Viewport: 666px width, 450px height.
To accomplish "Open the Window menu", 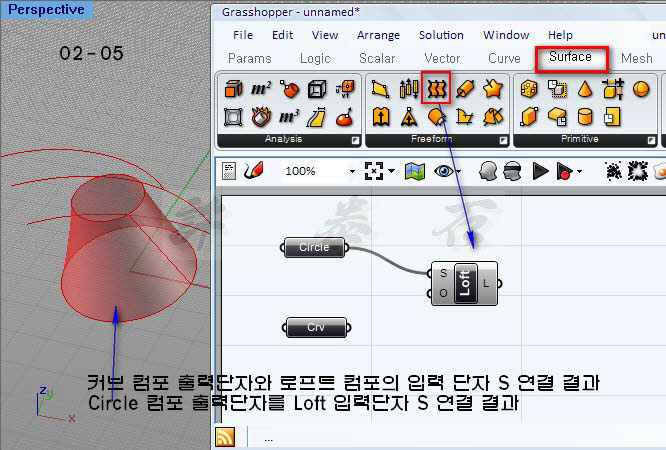I will coord(506,35).
